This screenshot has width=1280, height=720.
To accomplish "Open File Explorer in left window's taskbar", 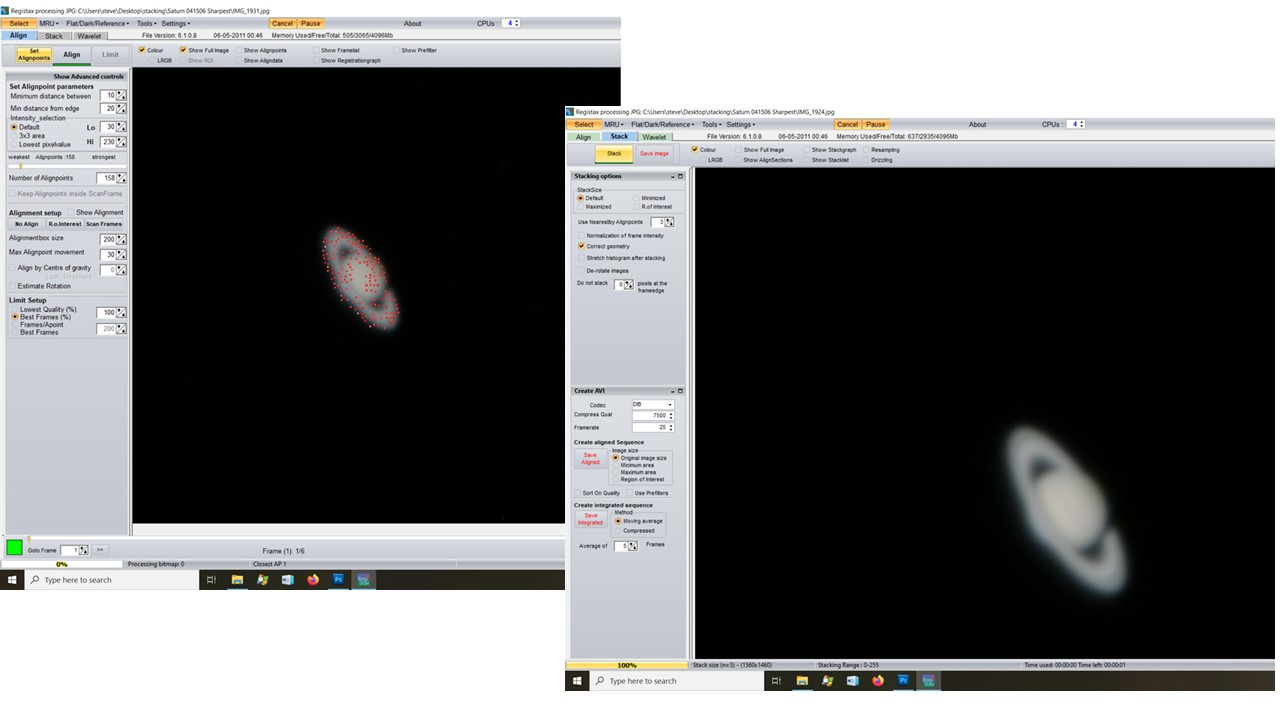I will (x=237, y=580).
